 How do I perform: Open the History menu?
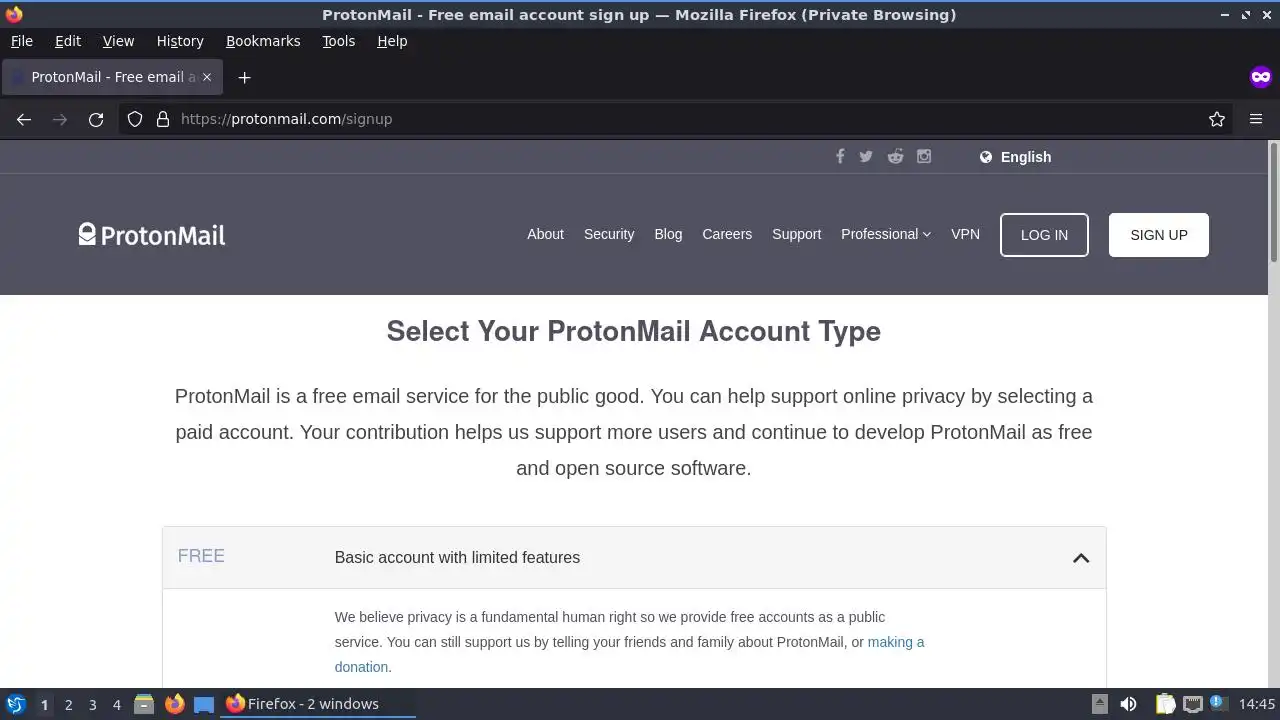tap(180, 41)
